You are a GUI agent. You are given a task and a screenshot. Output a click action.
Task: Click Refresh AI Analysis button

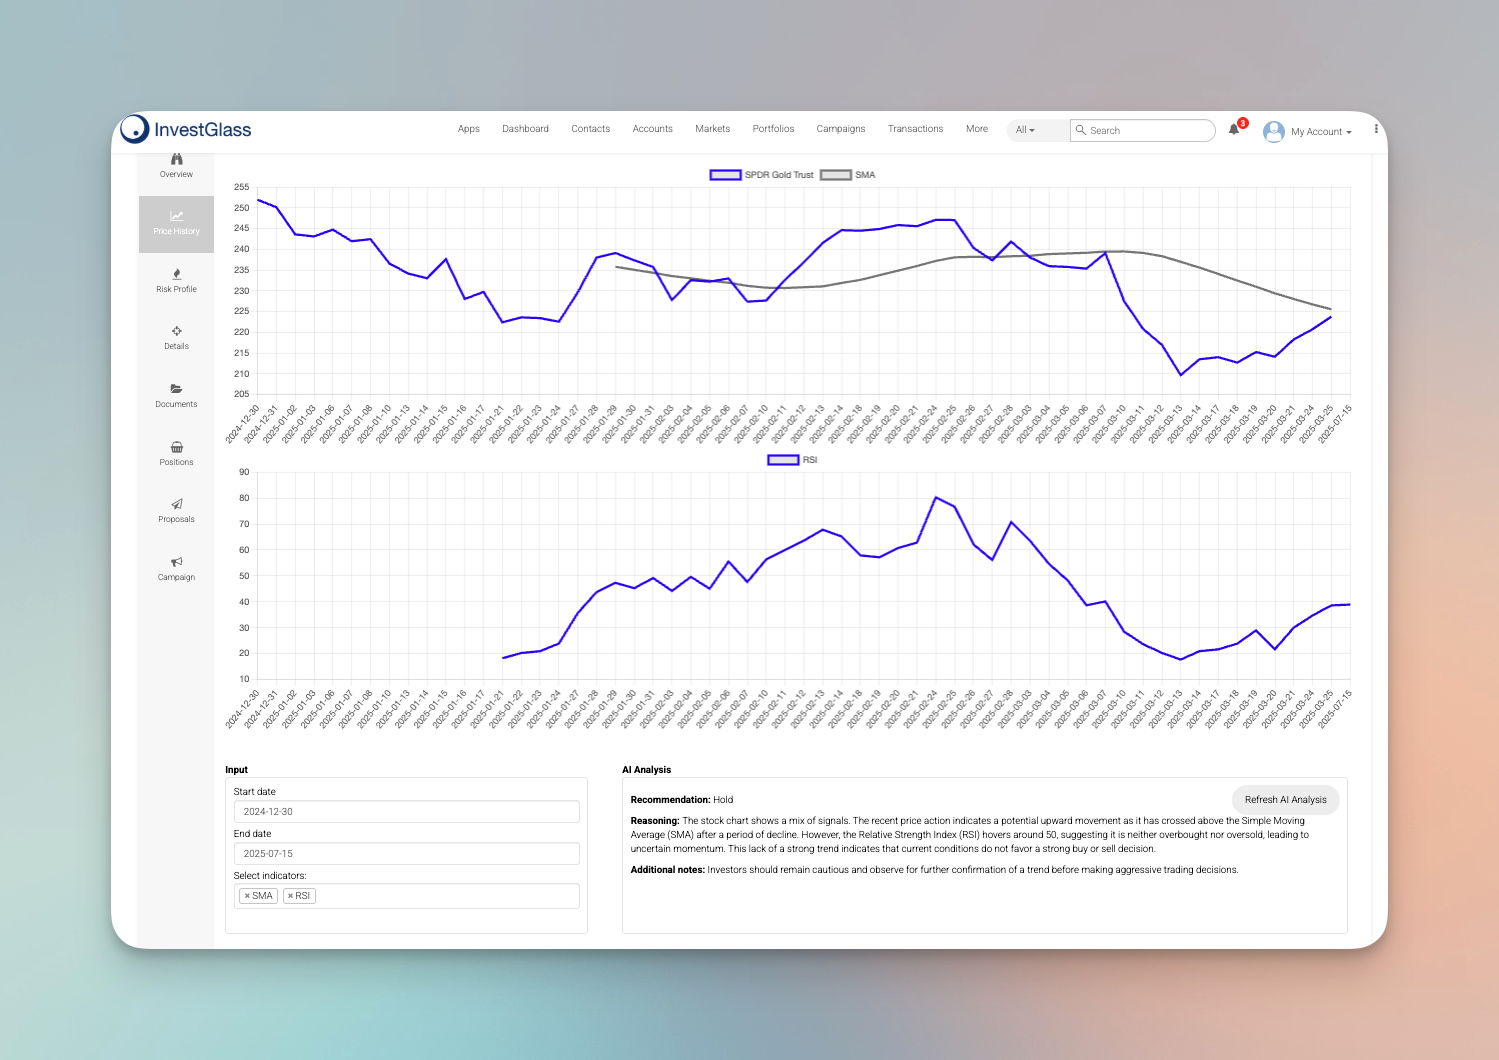1285,799
